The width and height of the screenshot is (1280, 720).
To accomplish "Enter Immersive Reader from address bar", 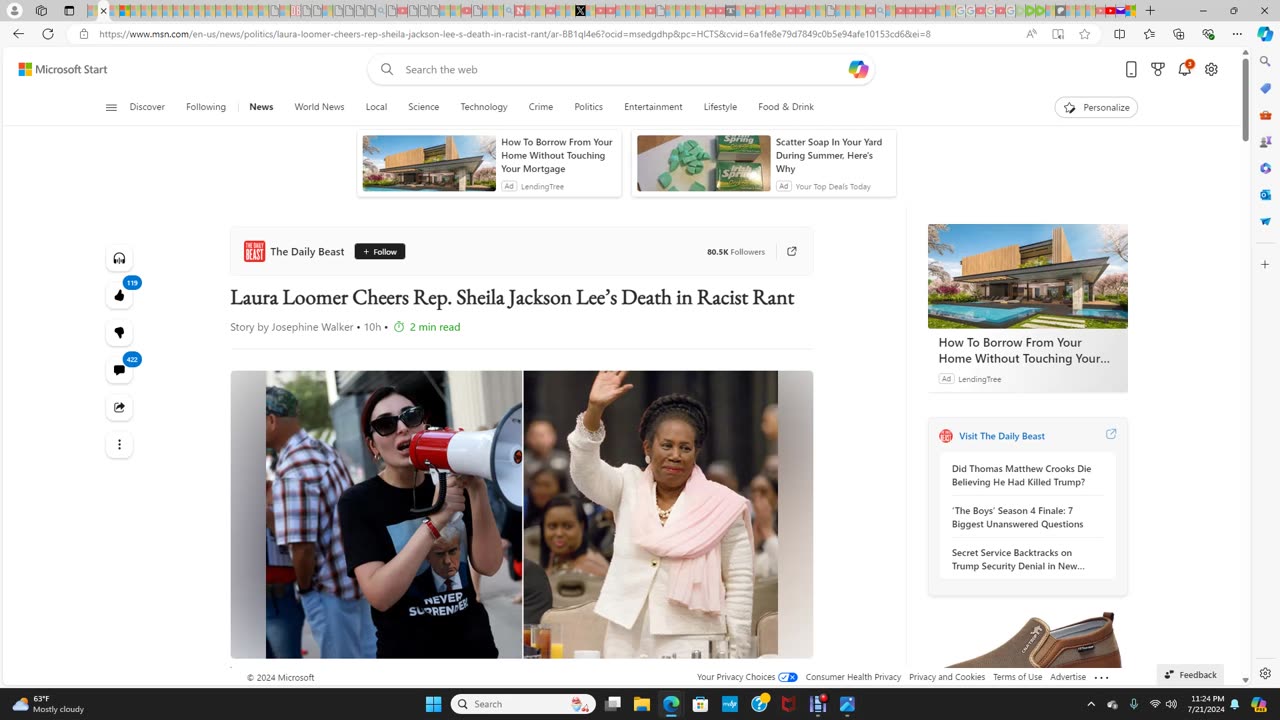I will coord(1058,34).
